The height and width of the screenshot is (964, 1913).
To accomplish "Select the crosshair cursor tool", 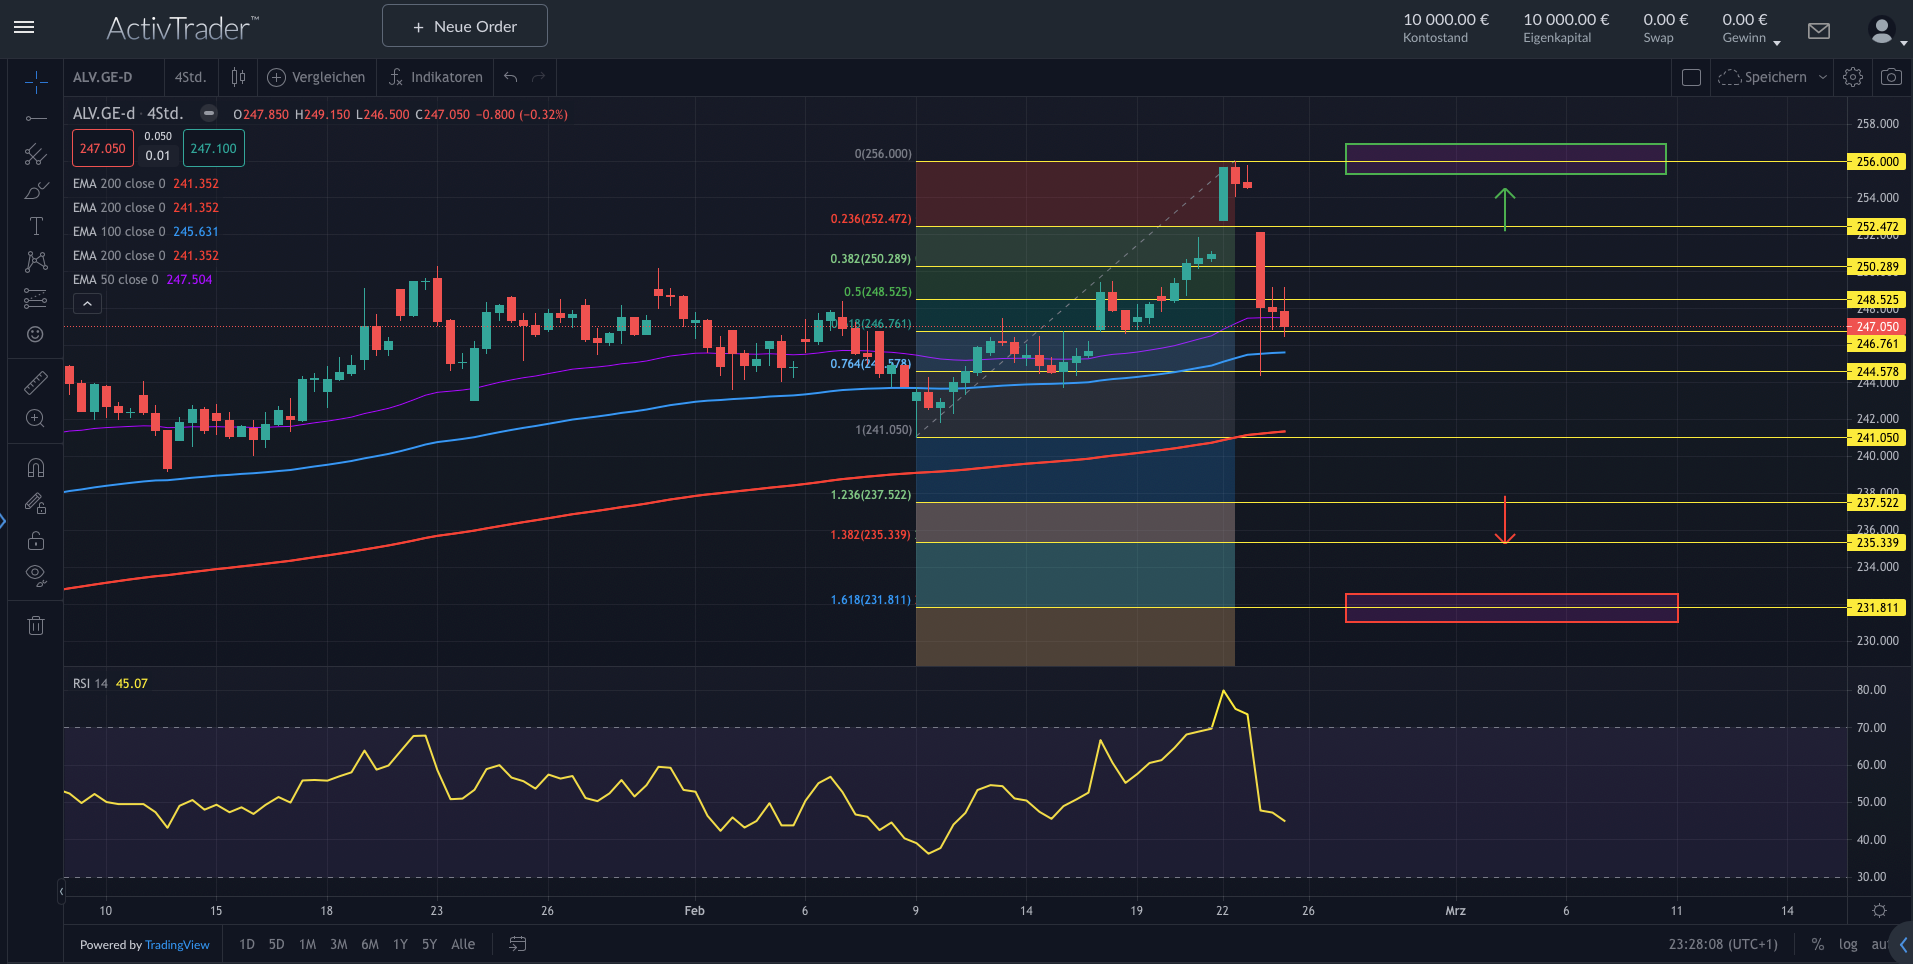I will [x=36, y=81].
